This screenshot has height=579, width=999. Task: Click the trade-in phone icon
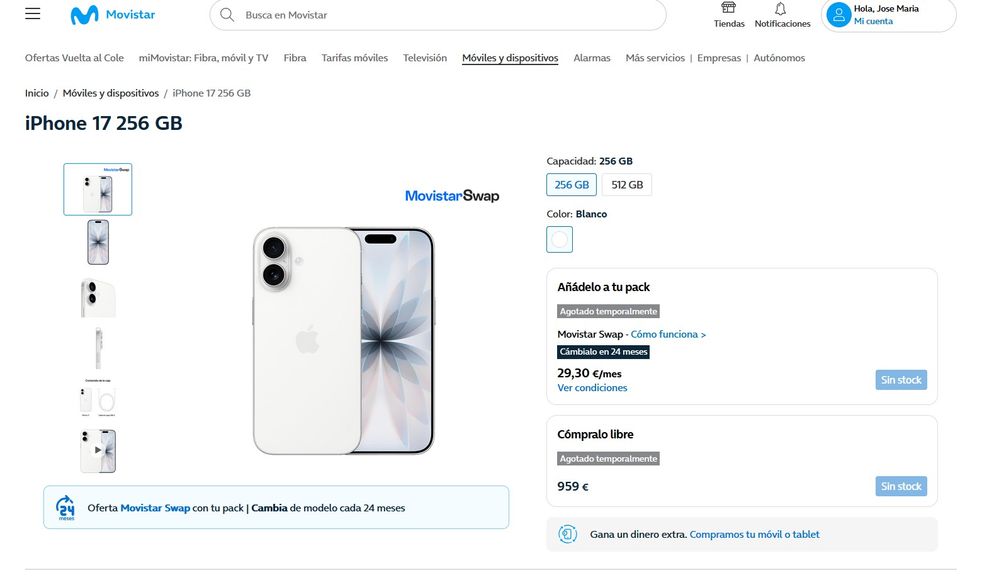point(568,534)
